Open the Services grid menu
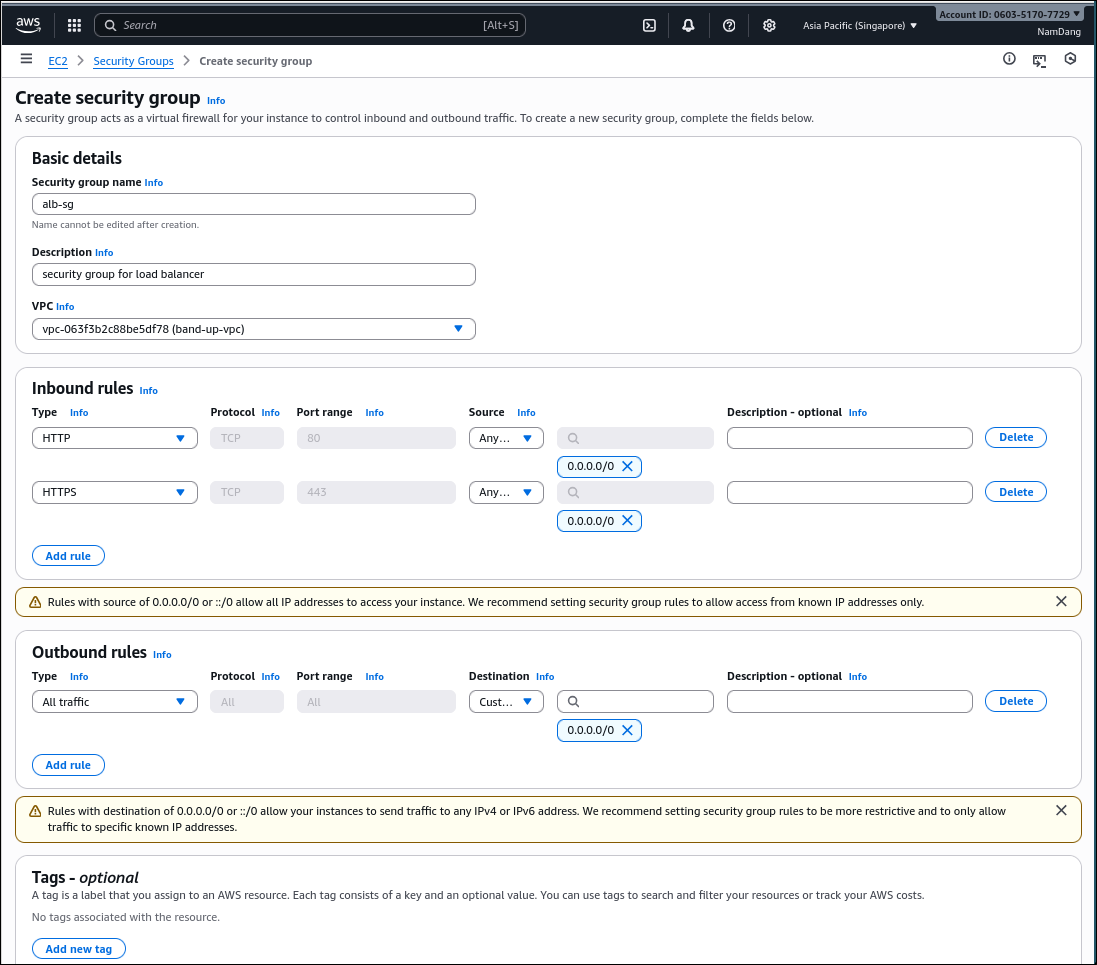This screenshot has width=1097, height=965. pyautogui.click(x=73, y=24)
